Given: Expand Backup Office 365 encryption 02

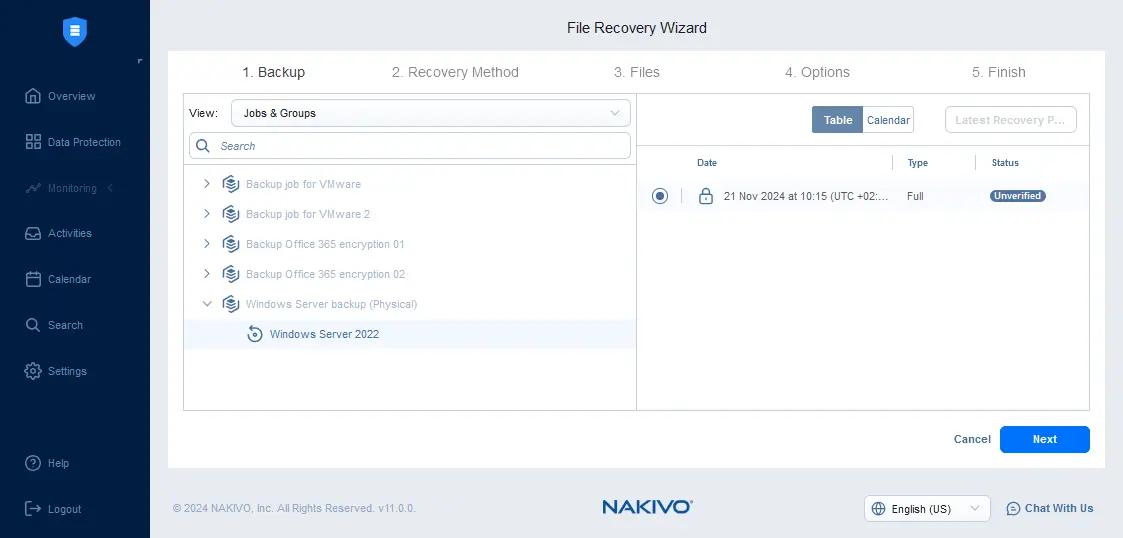Looking at the screenshot, I should (206, 274).
